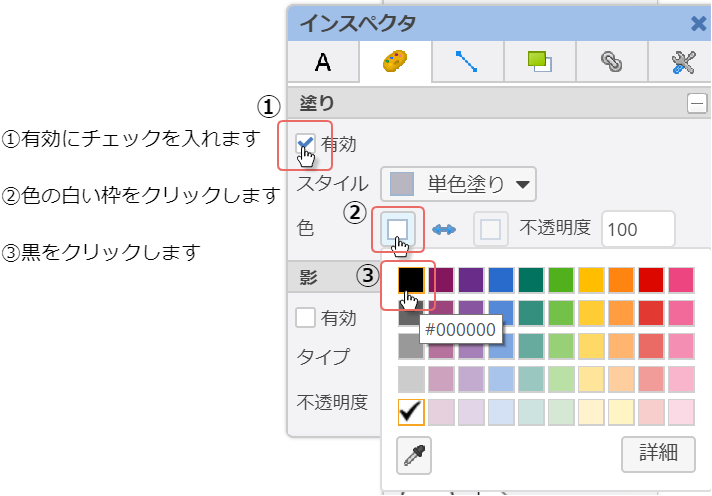
Task: Open the 詳細 color details button
Action: point(658,454)
